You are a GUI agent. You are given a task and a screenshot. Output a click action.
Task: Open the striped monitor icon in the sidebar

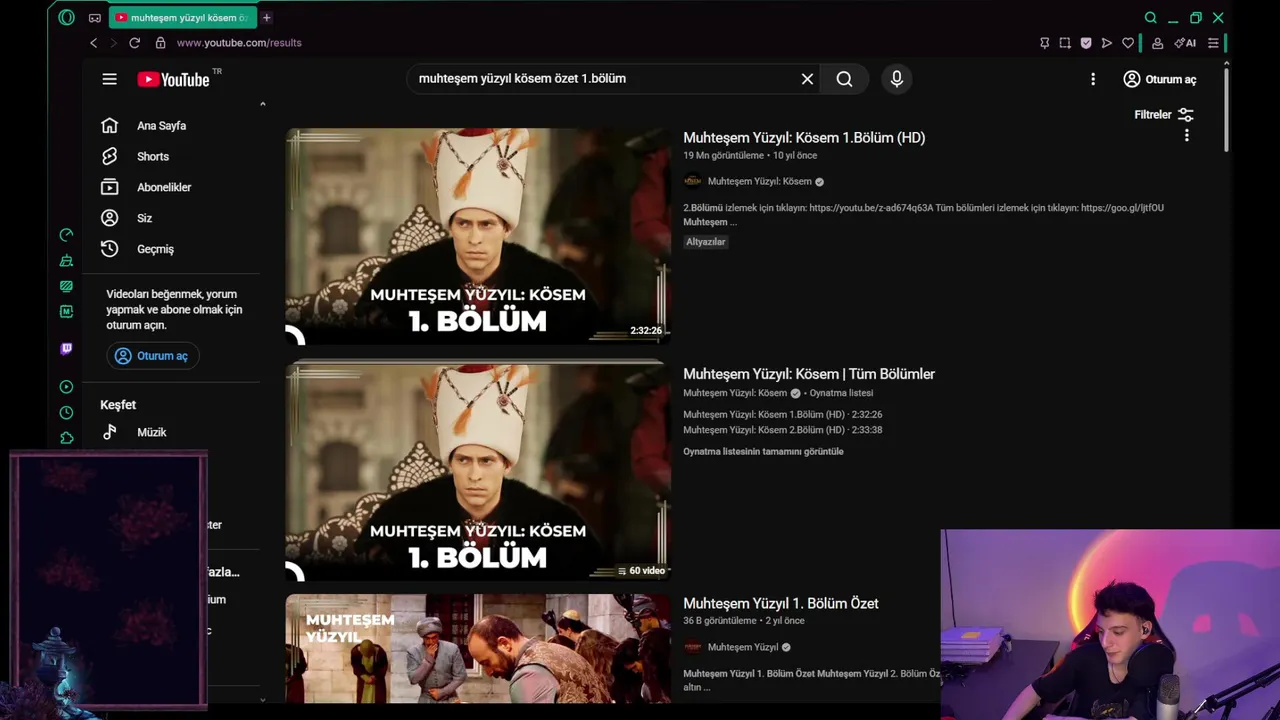66,286
